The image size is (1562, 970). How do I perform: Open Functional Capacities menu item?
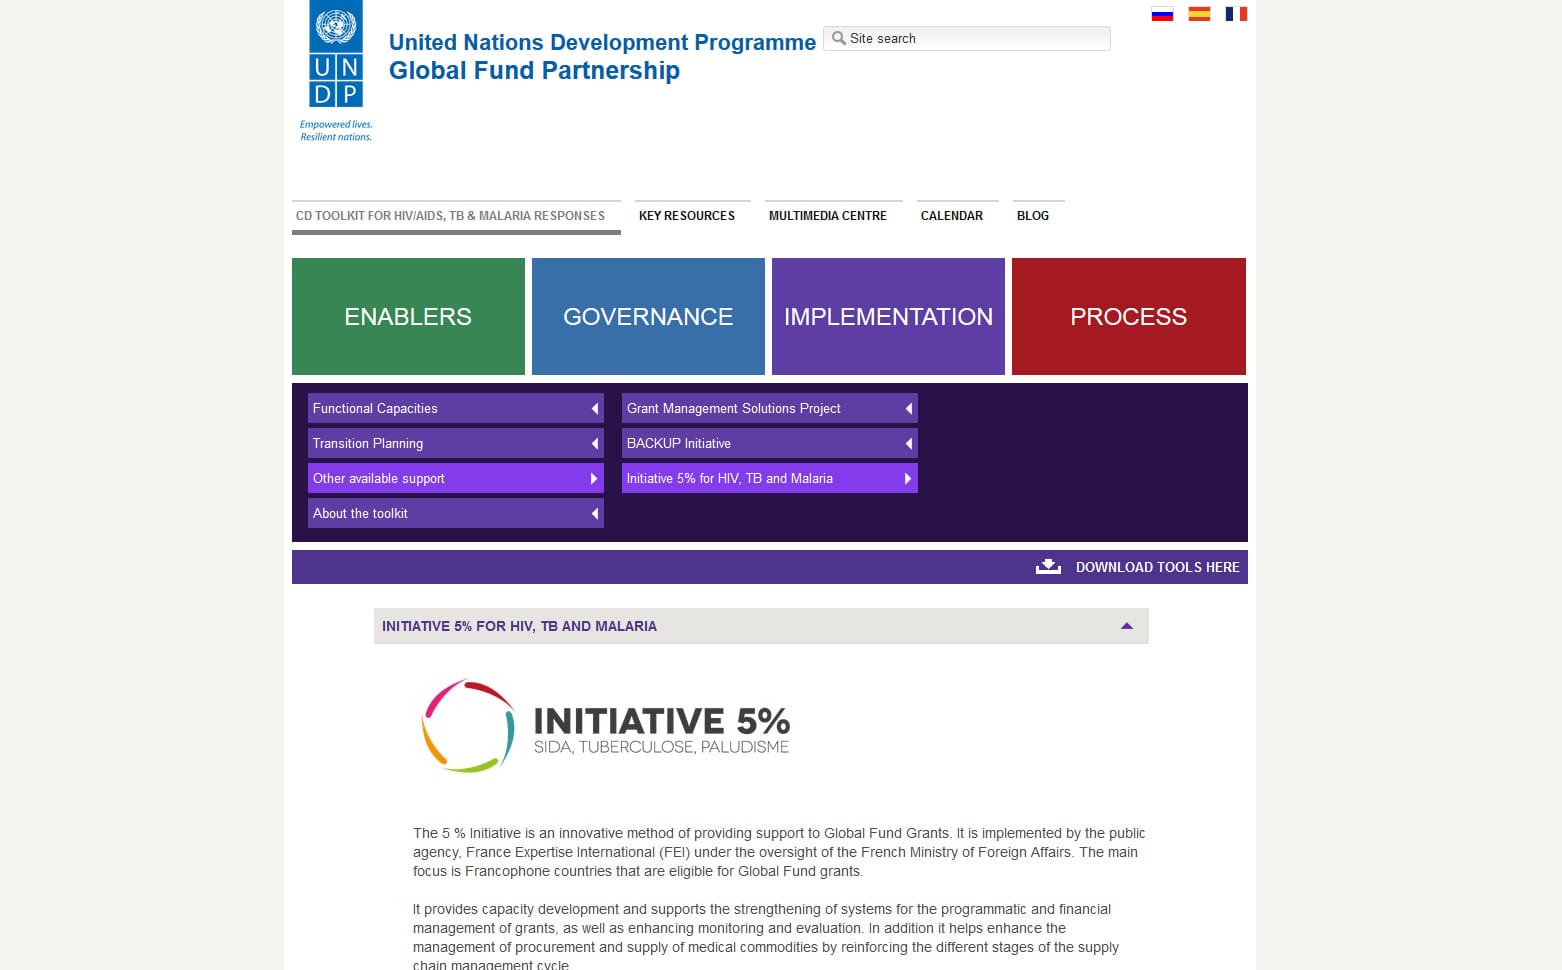click(x=456, y=408)
